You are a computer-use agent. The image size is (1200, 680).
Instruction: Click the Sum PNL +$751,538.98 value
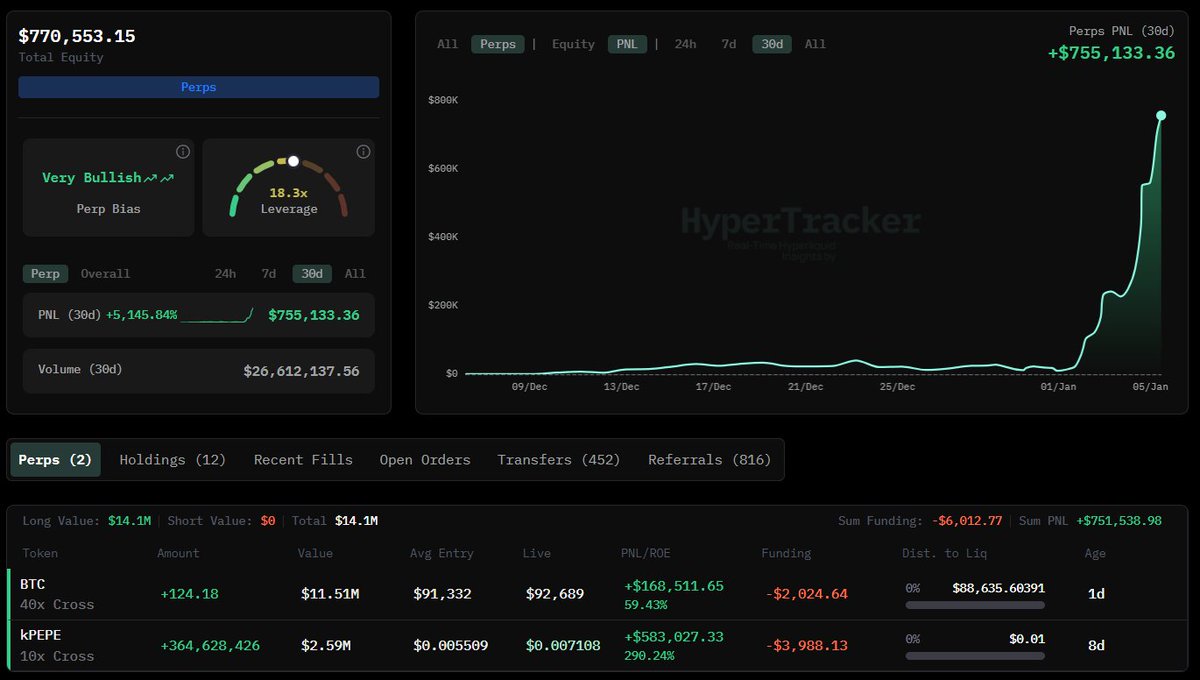1119,521
